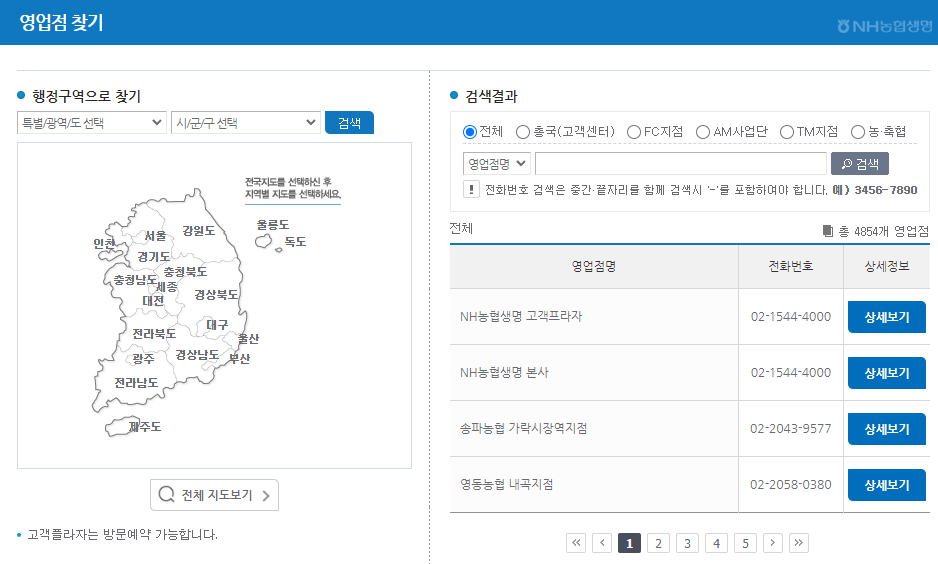
Task: Click the 영동농협 내곡지점 branch name
Action: 507,485
